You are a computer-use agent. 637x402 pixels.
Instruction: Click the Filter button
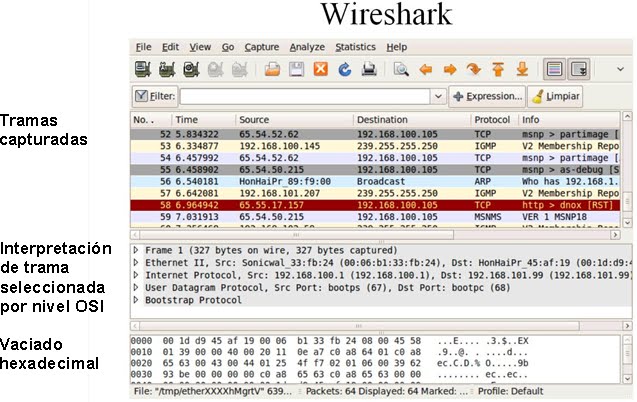click(x=155, y=96)
